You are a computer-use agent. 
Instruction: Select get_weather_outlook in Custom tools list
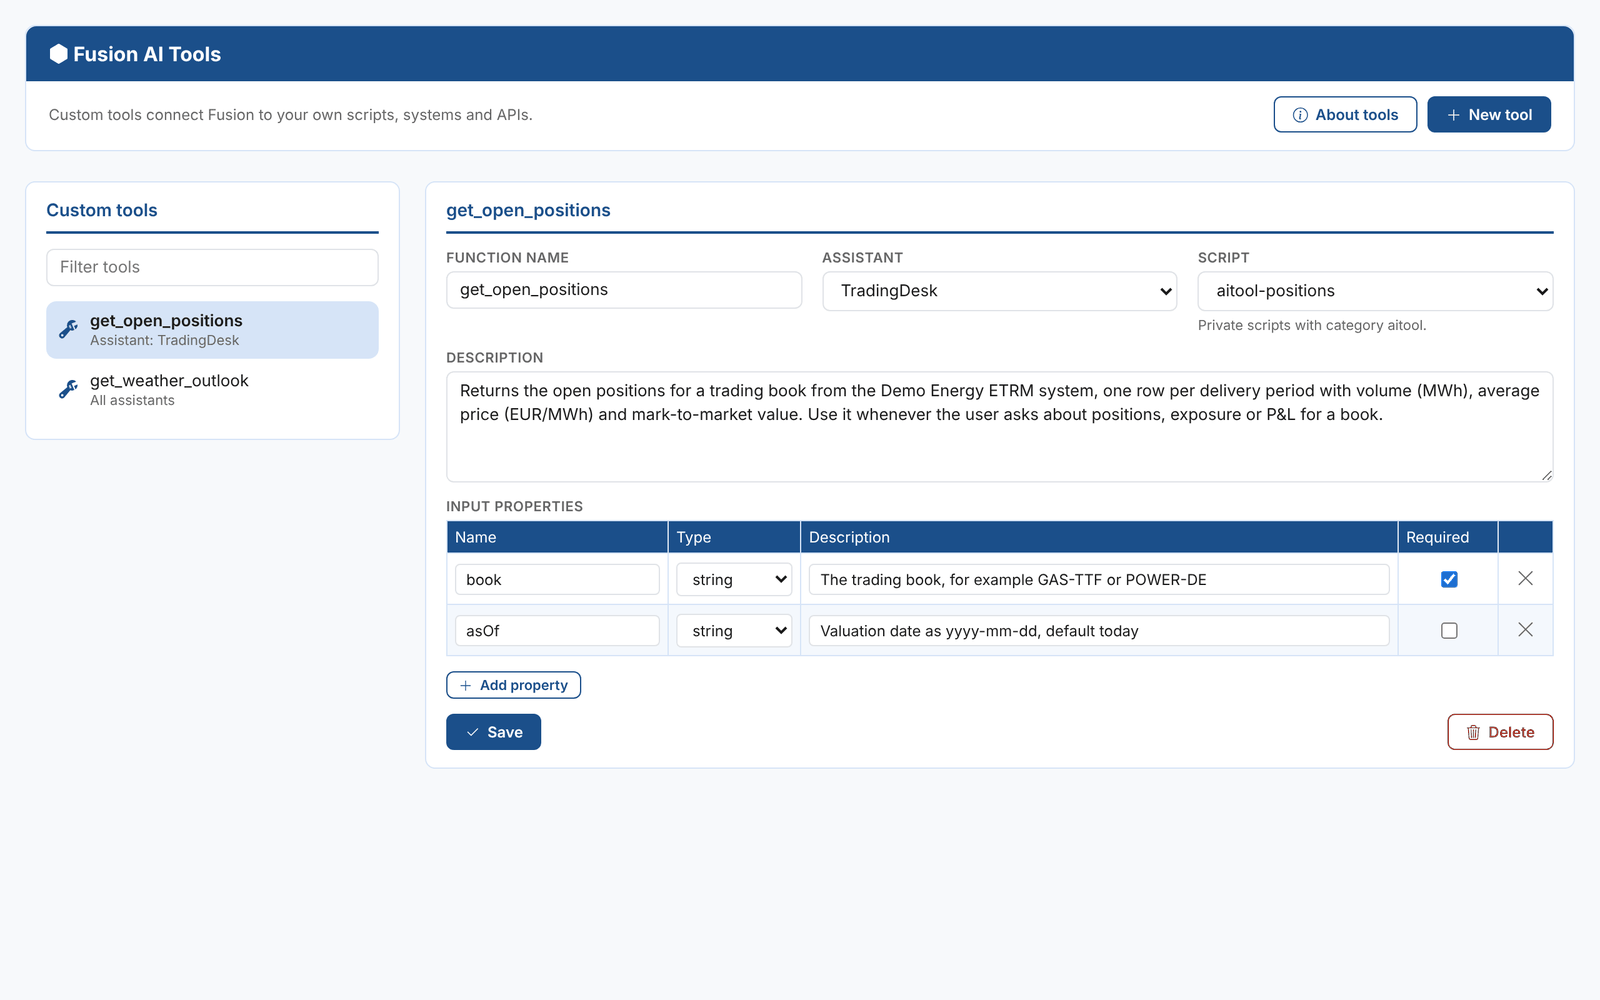(212, 390)
